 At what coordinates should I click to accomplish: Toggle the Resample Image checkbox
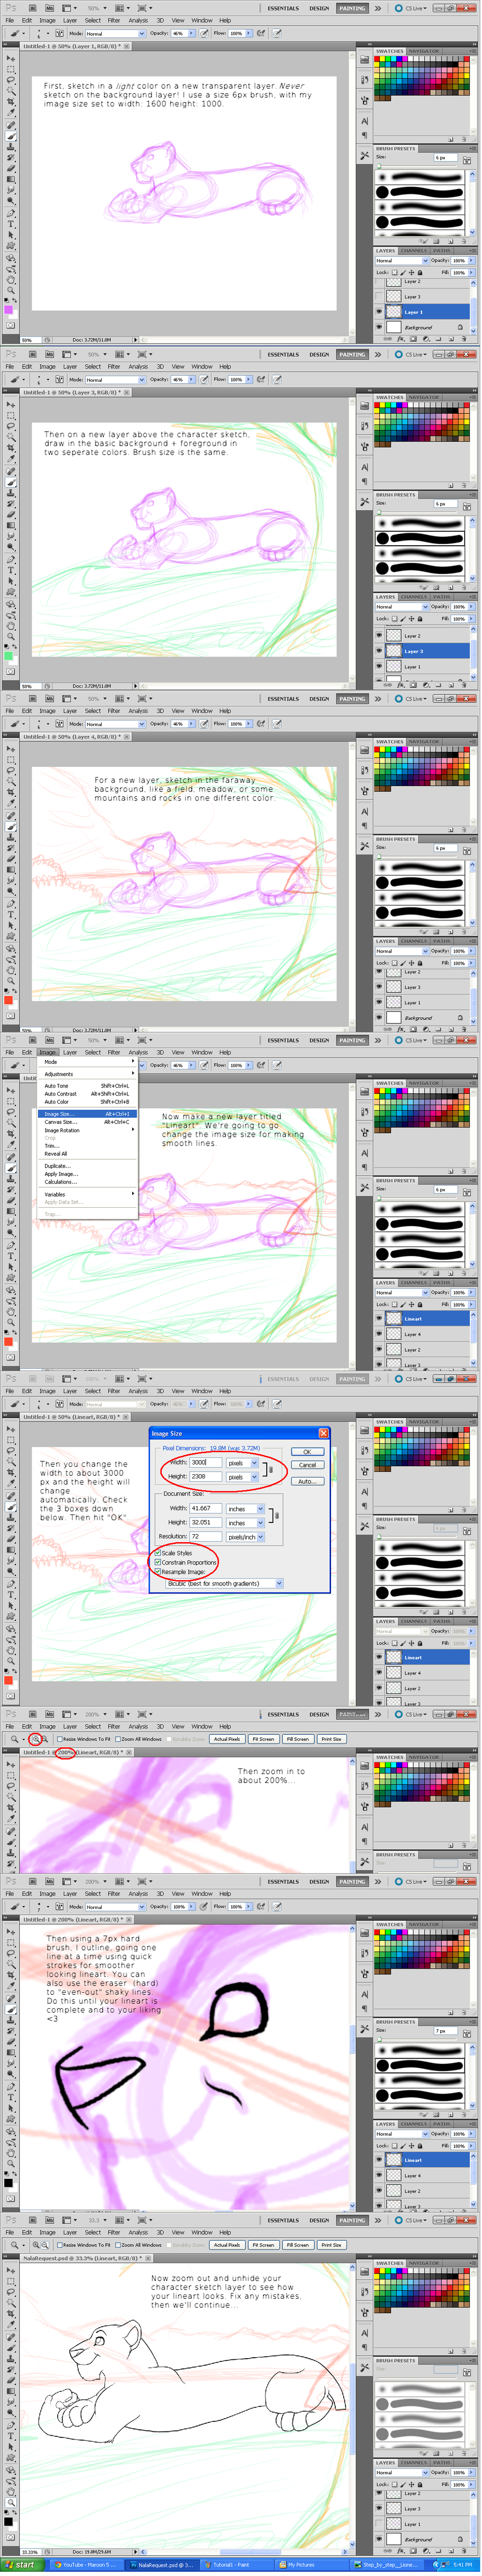pos(158,1571)
